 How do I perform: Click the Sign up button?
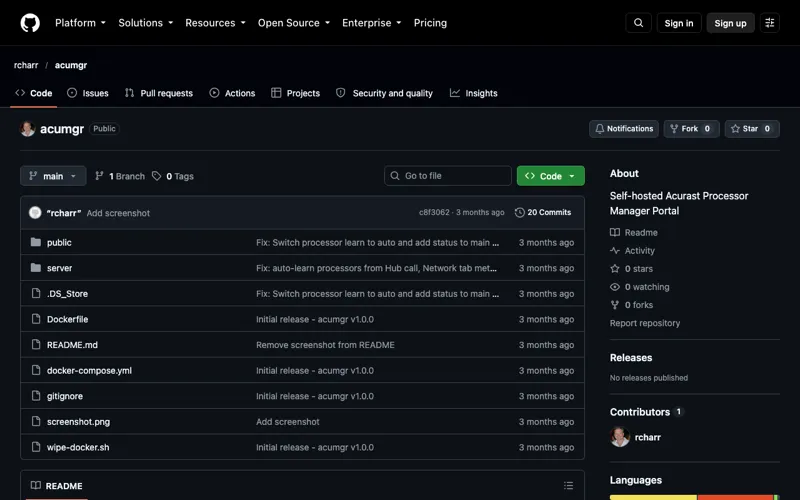tap(730, 23)
